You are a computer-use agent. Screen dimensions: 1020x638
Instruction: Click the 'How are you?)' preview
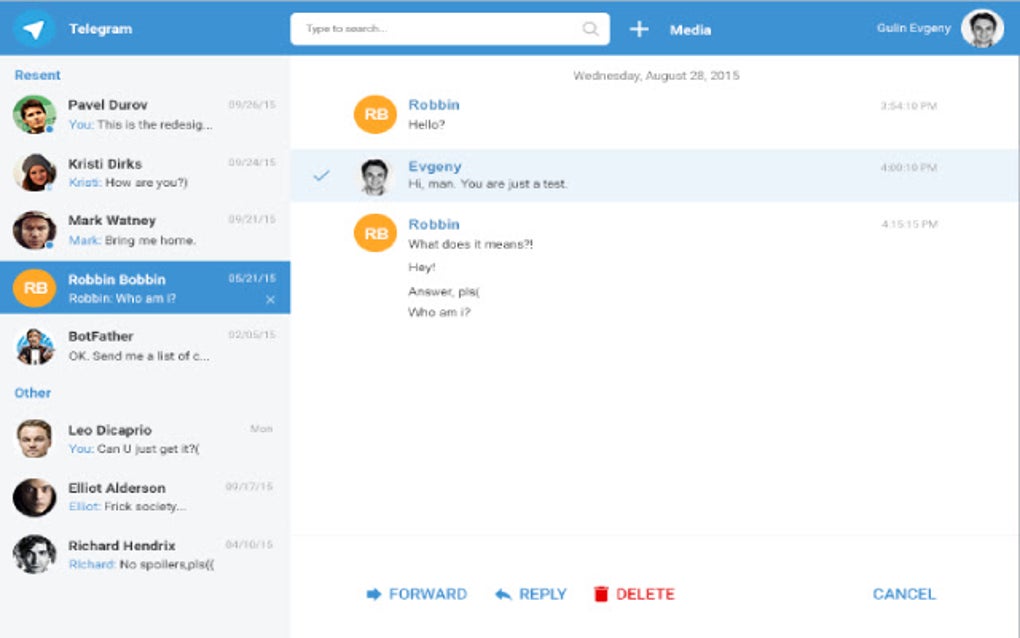pyautogui.click(x=146, y=183)
